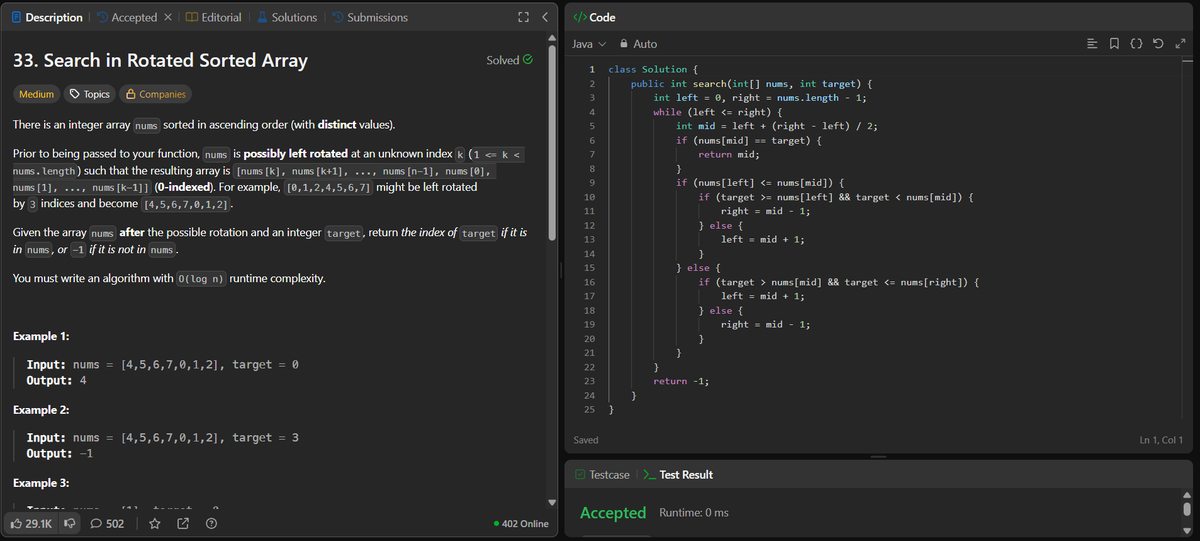Open the Testcase tab
The image size is (1200, 541).
(x=602, y=474)
